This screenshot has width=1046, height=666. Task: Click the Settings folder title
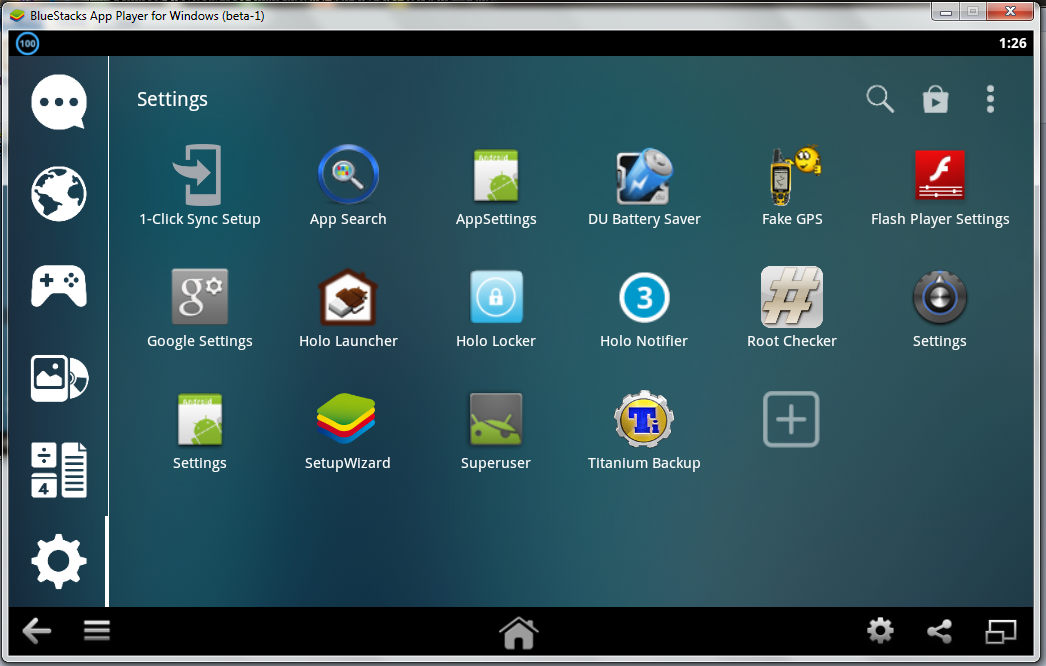[172, 99]
